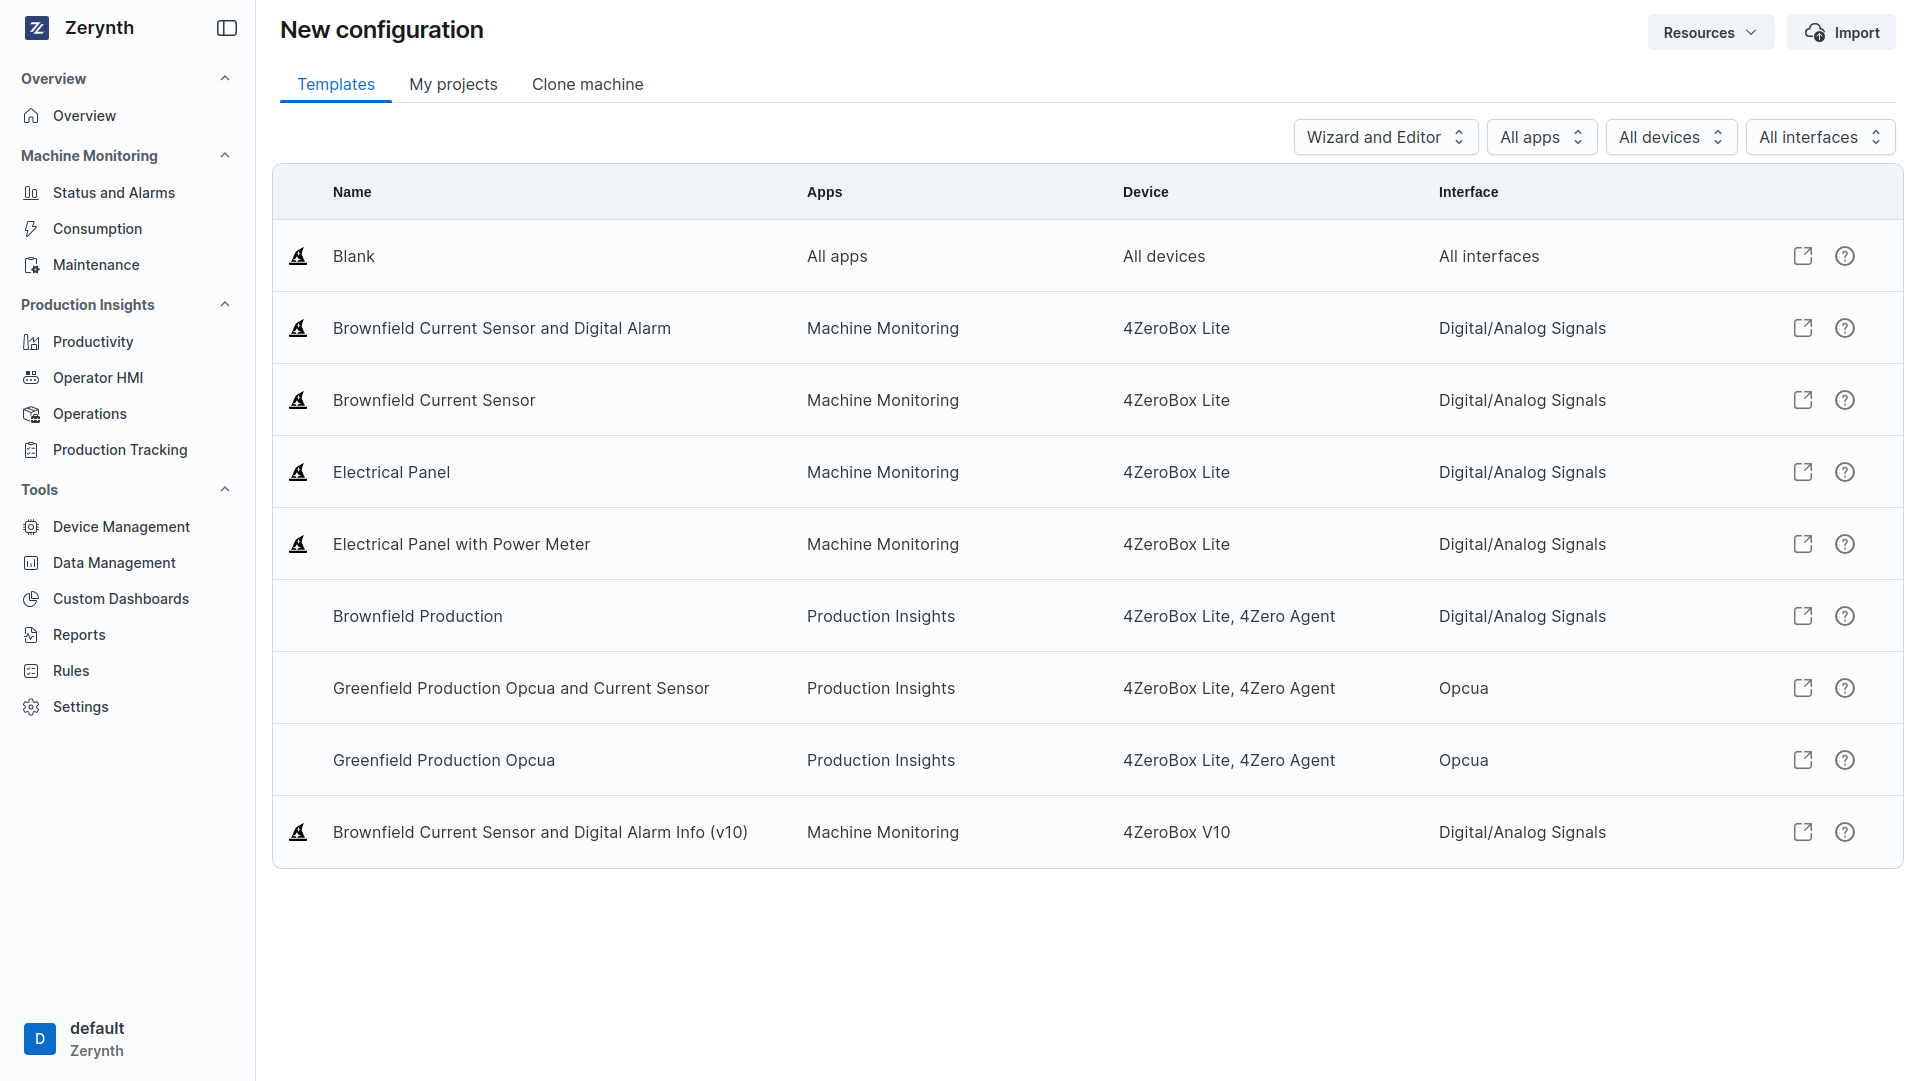Collapse the Machine Monitoring section
This screenshot has width=1920, height=1081.
tap(225, 156)
